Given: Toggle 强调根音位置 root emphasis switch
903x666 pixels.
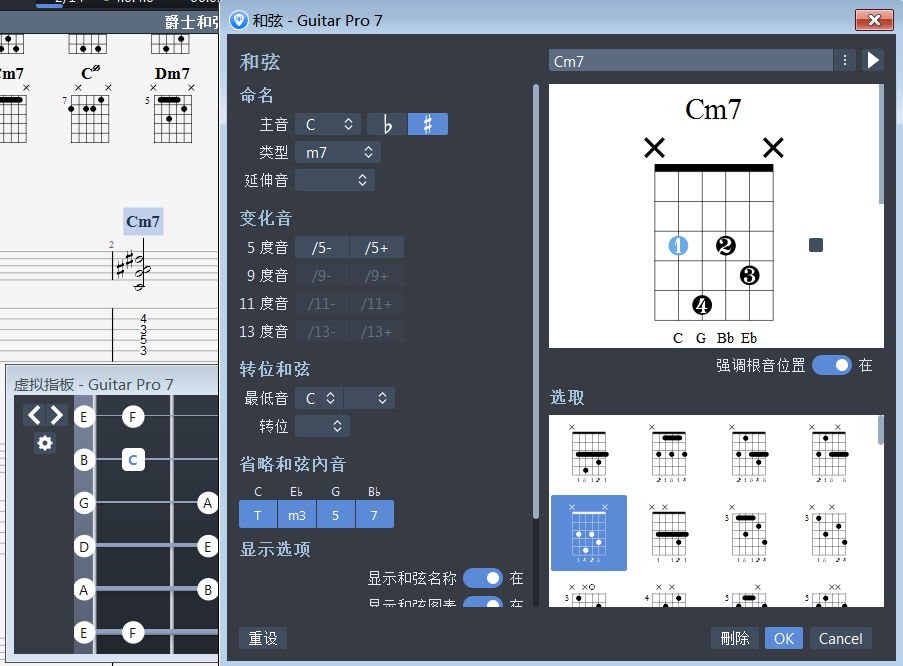Looking at the screenshot, I should (831, 367).
